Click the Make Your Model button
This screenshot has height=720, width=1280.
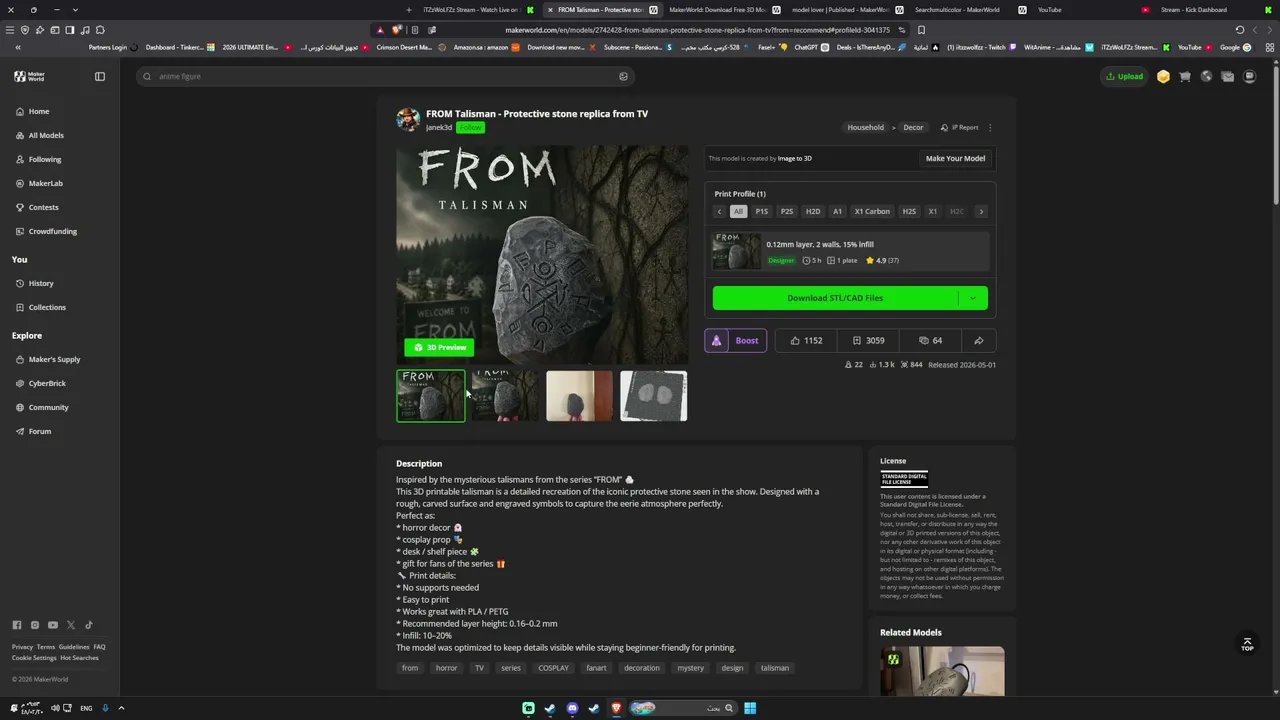tap(955, 158)
